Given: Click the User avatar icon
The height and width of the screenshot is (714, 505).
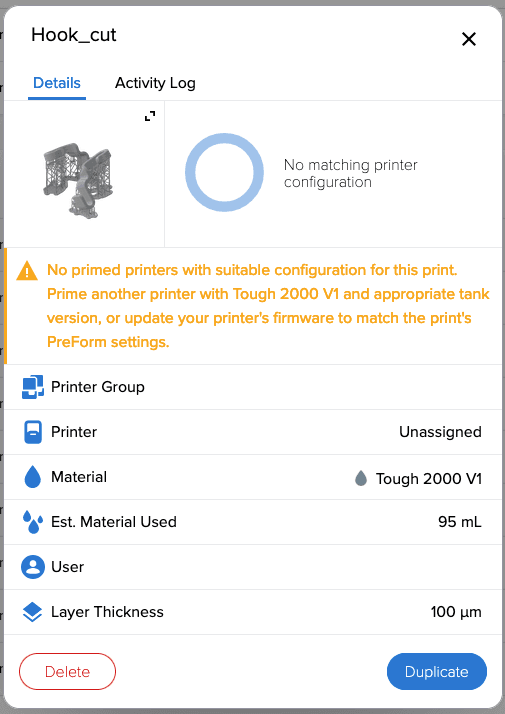Looking at the screenshot, I should [33, 567].
